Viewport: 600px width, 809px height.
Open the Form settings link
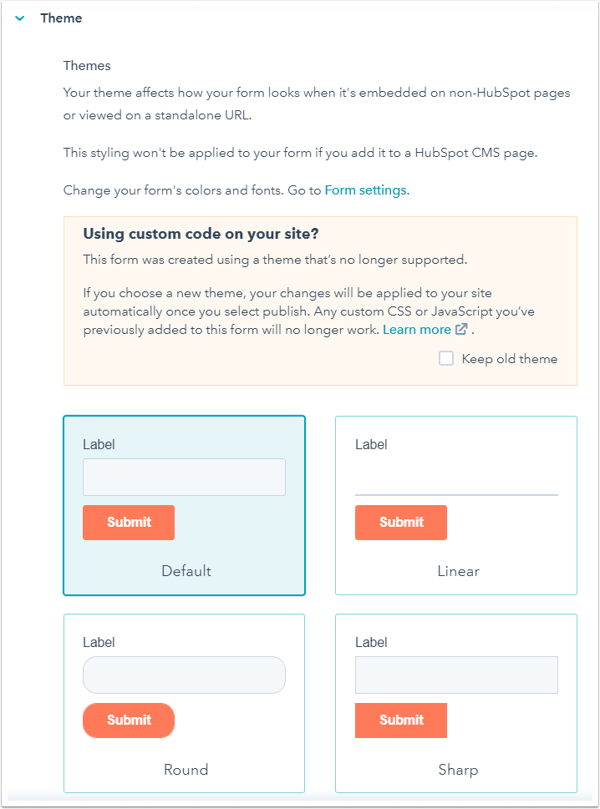tap(365, 190)
